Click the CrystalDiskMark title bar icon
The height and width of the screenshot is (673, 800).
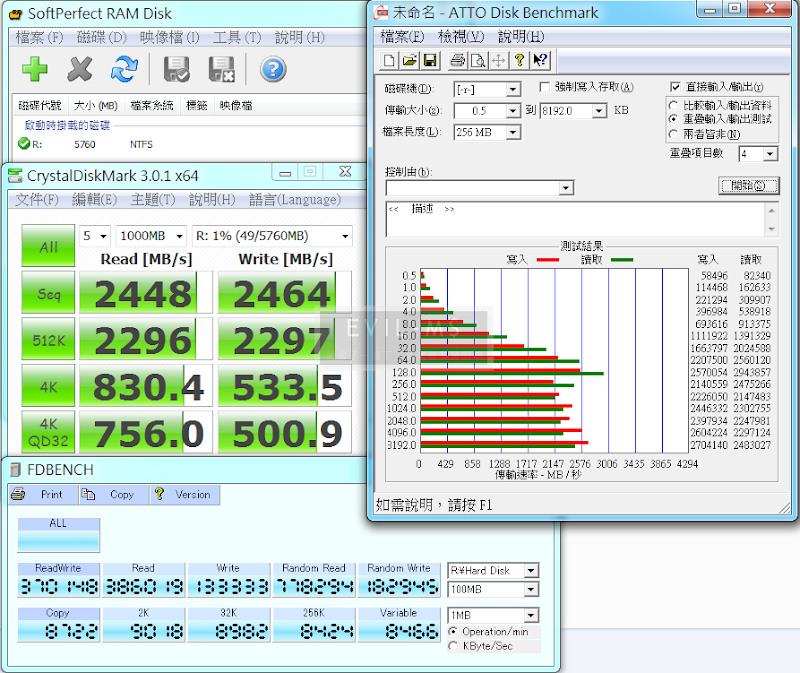(x=15, y=176)
